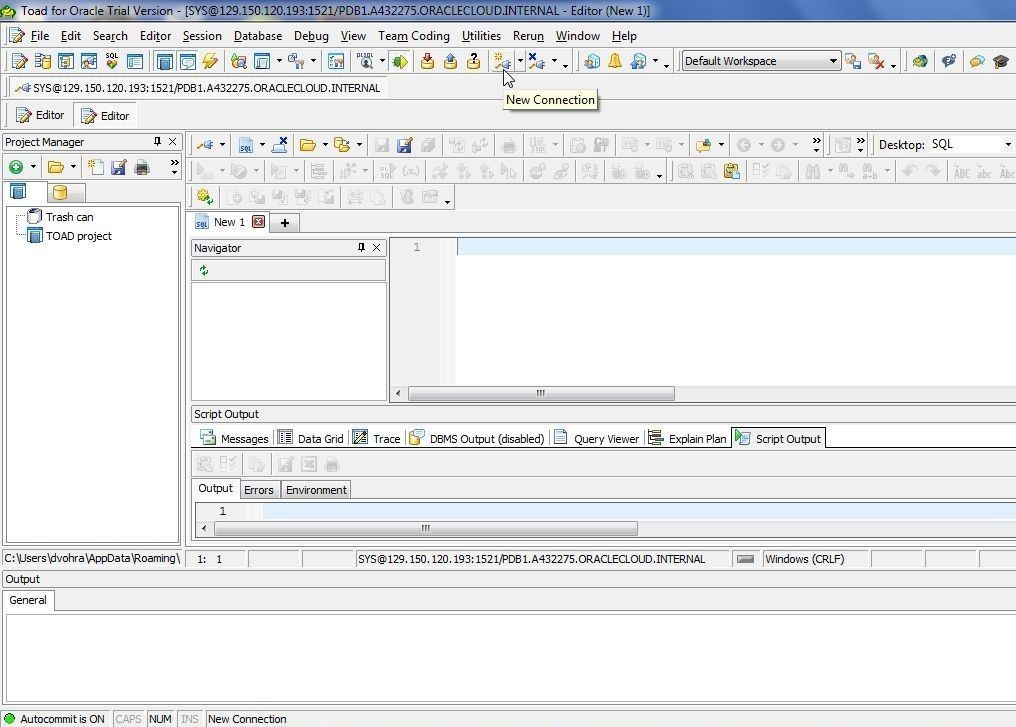Click the Toad World globe icon
Image resolution: width=1016 pixels, height=727 pixels.
[919, 62]
